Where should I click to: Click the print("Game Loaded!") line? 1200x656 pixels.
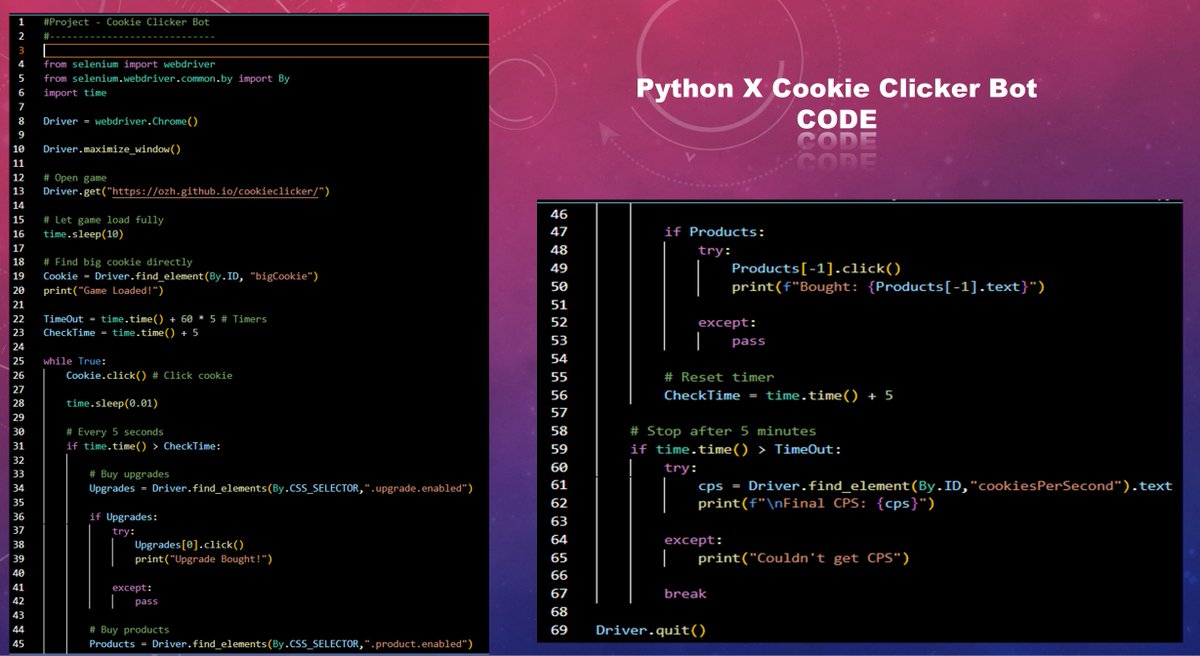coord(103,290)
